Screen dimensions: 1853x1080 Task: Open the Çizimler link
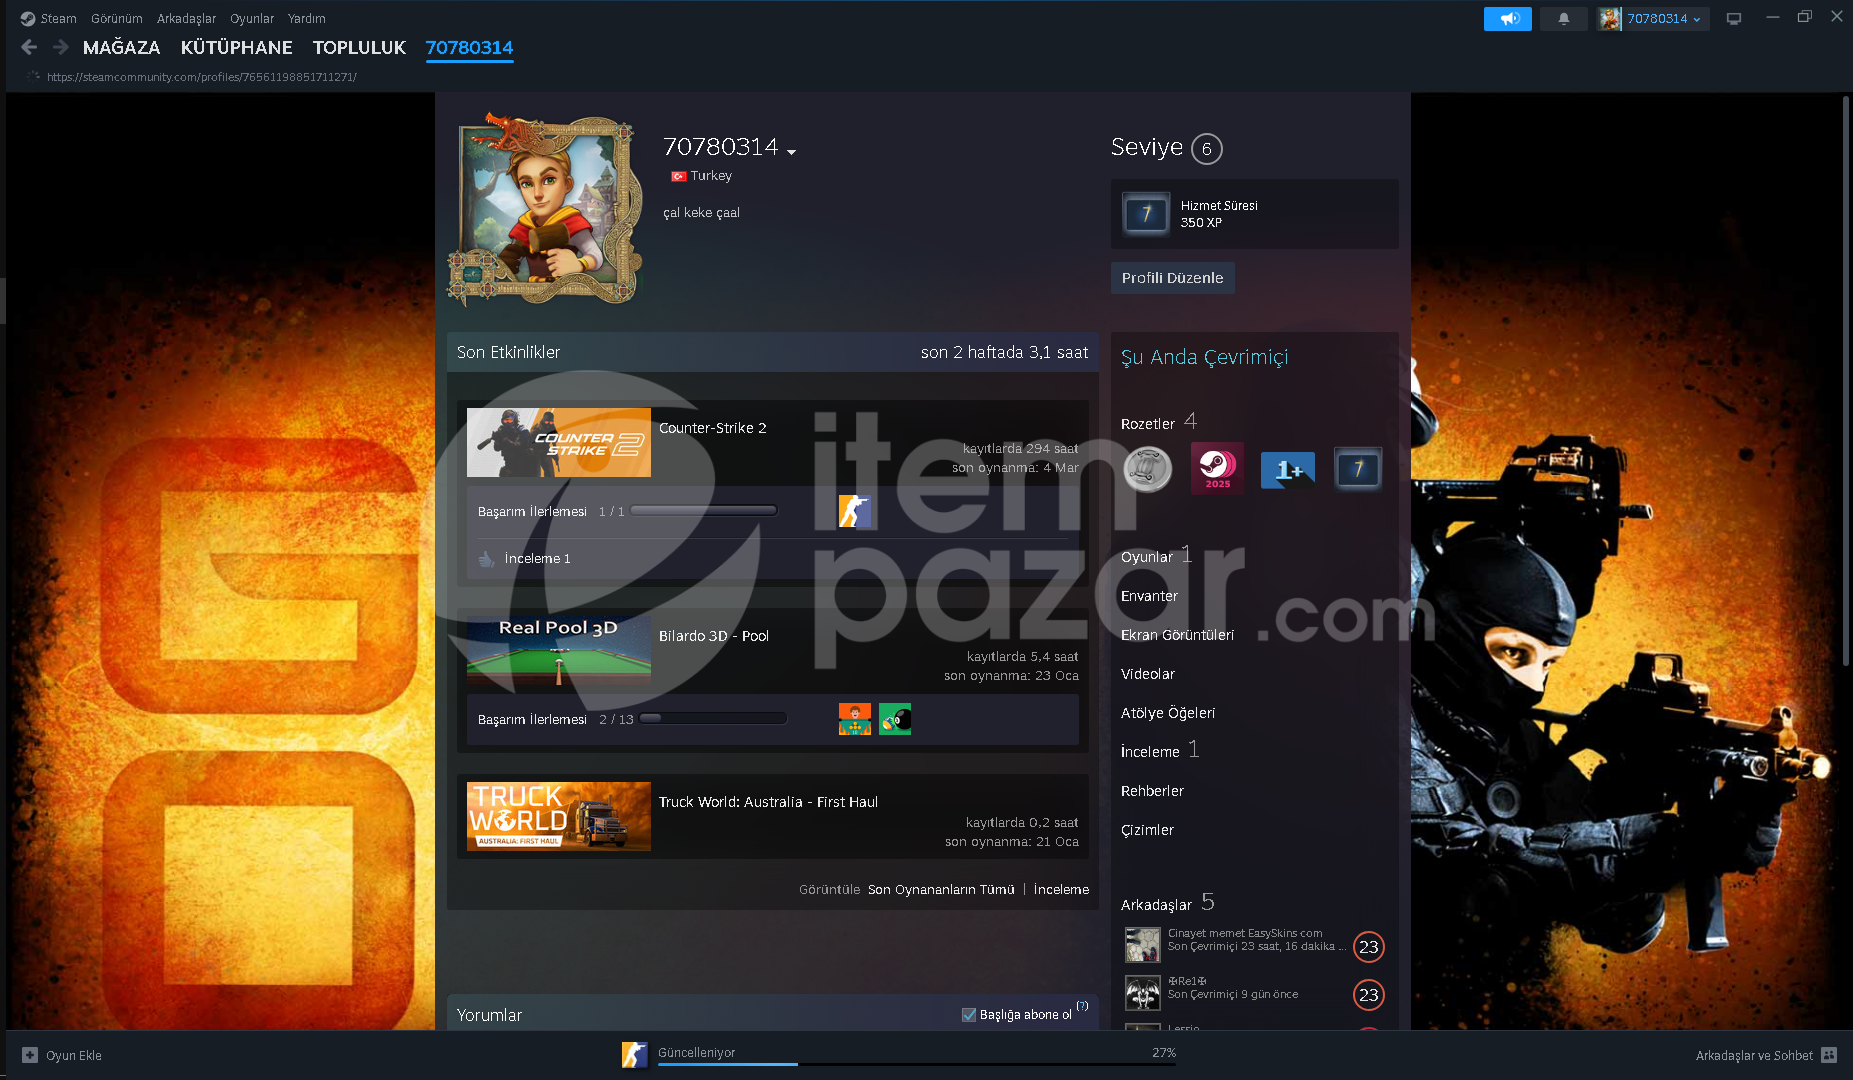coord(1147,830)
